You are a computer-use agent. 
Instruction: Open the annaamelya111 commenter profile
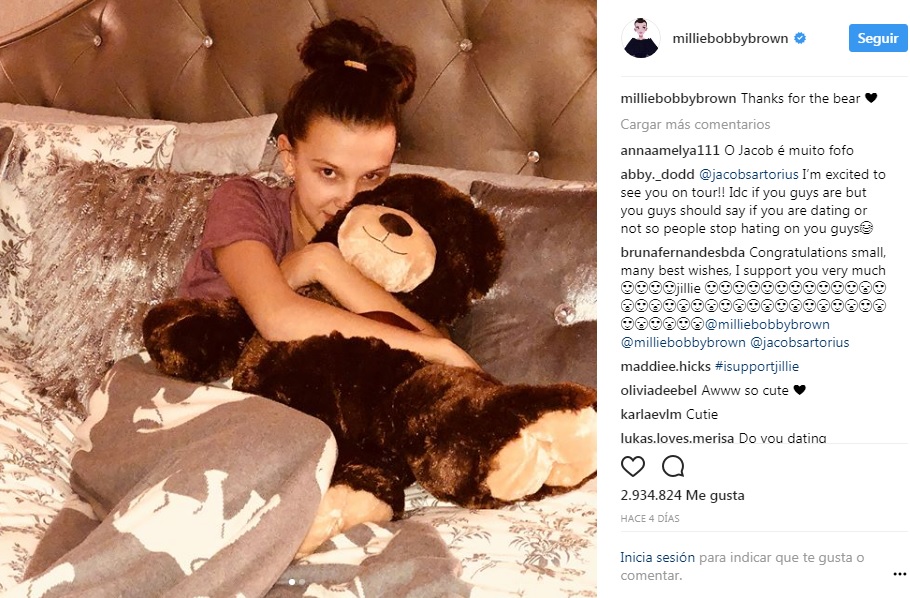pos(670,150)
